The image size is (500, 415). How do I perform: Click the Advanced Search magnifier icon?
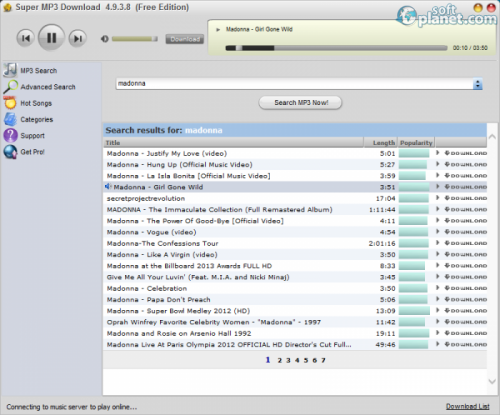pos(10,87)
